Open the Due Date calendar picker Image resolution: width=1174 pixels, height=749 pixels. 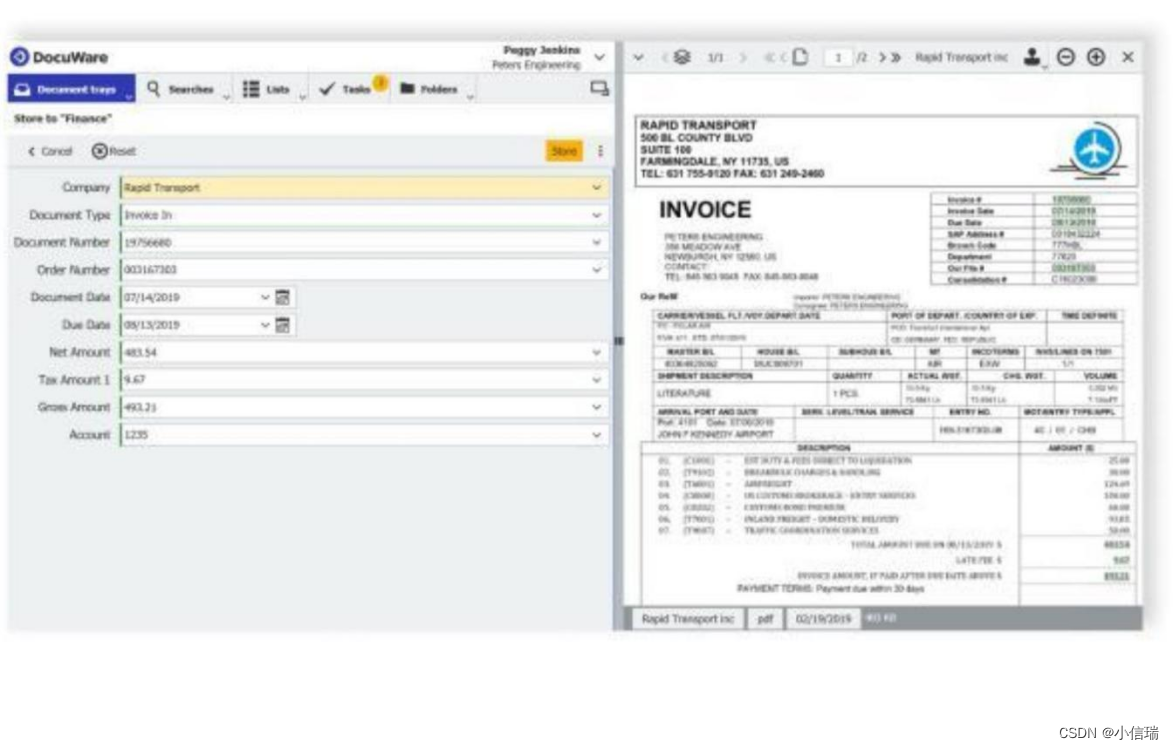click(283, 325)
